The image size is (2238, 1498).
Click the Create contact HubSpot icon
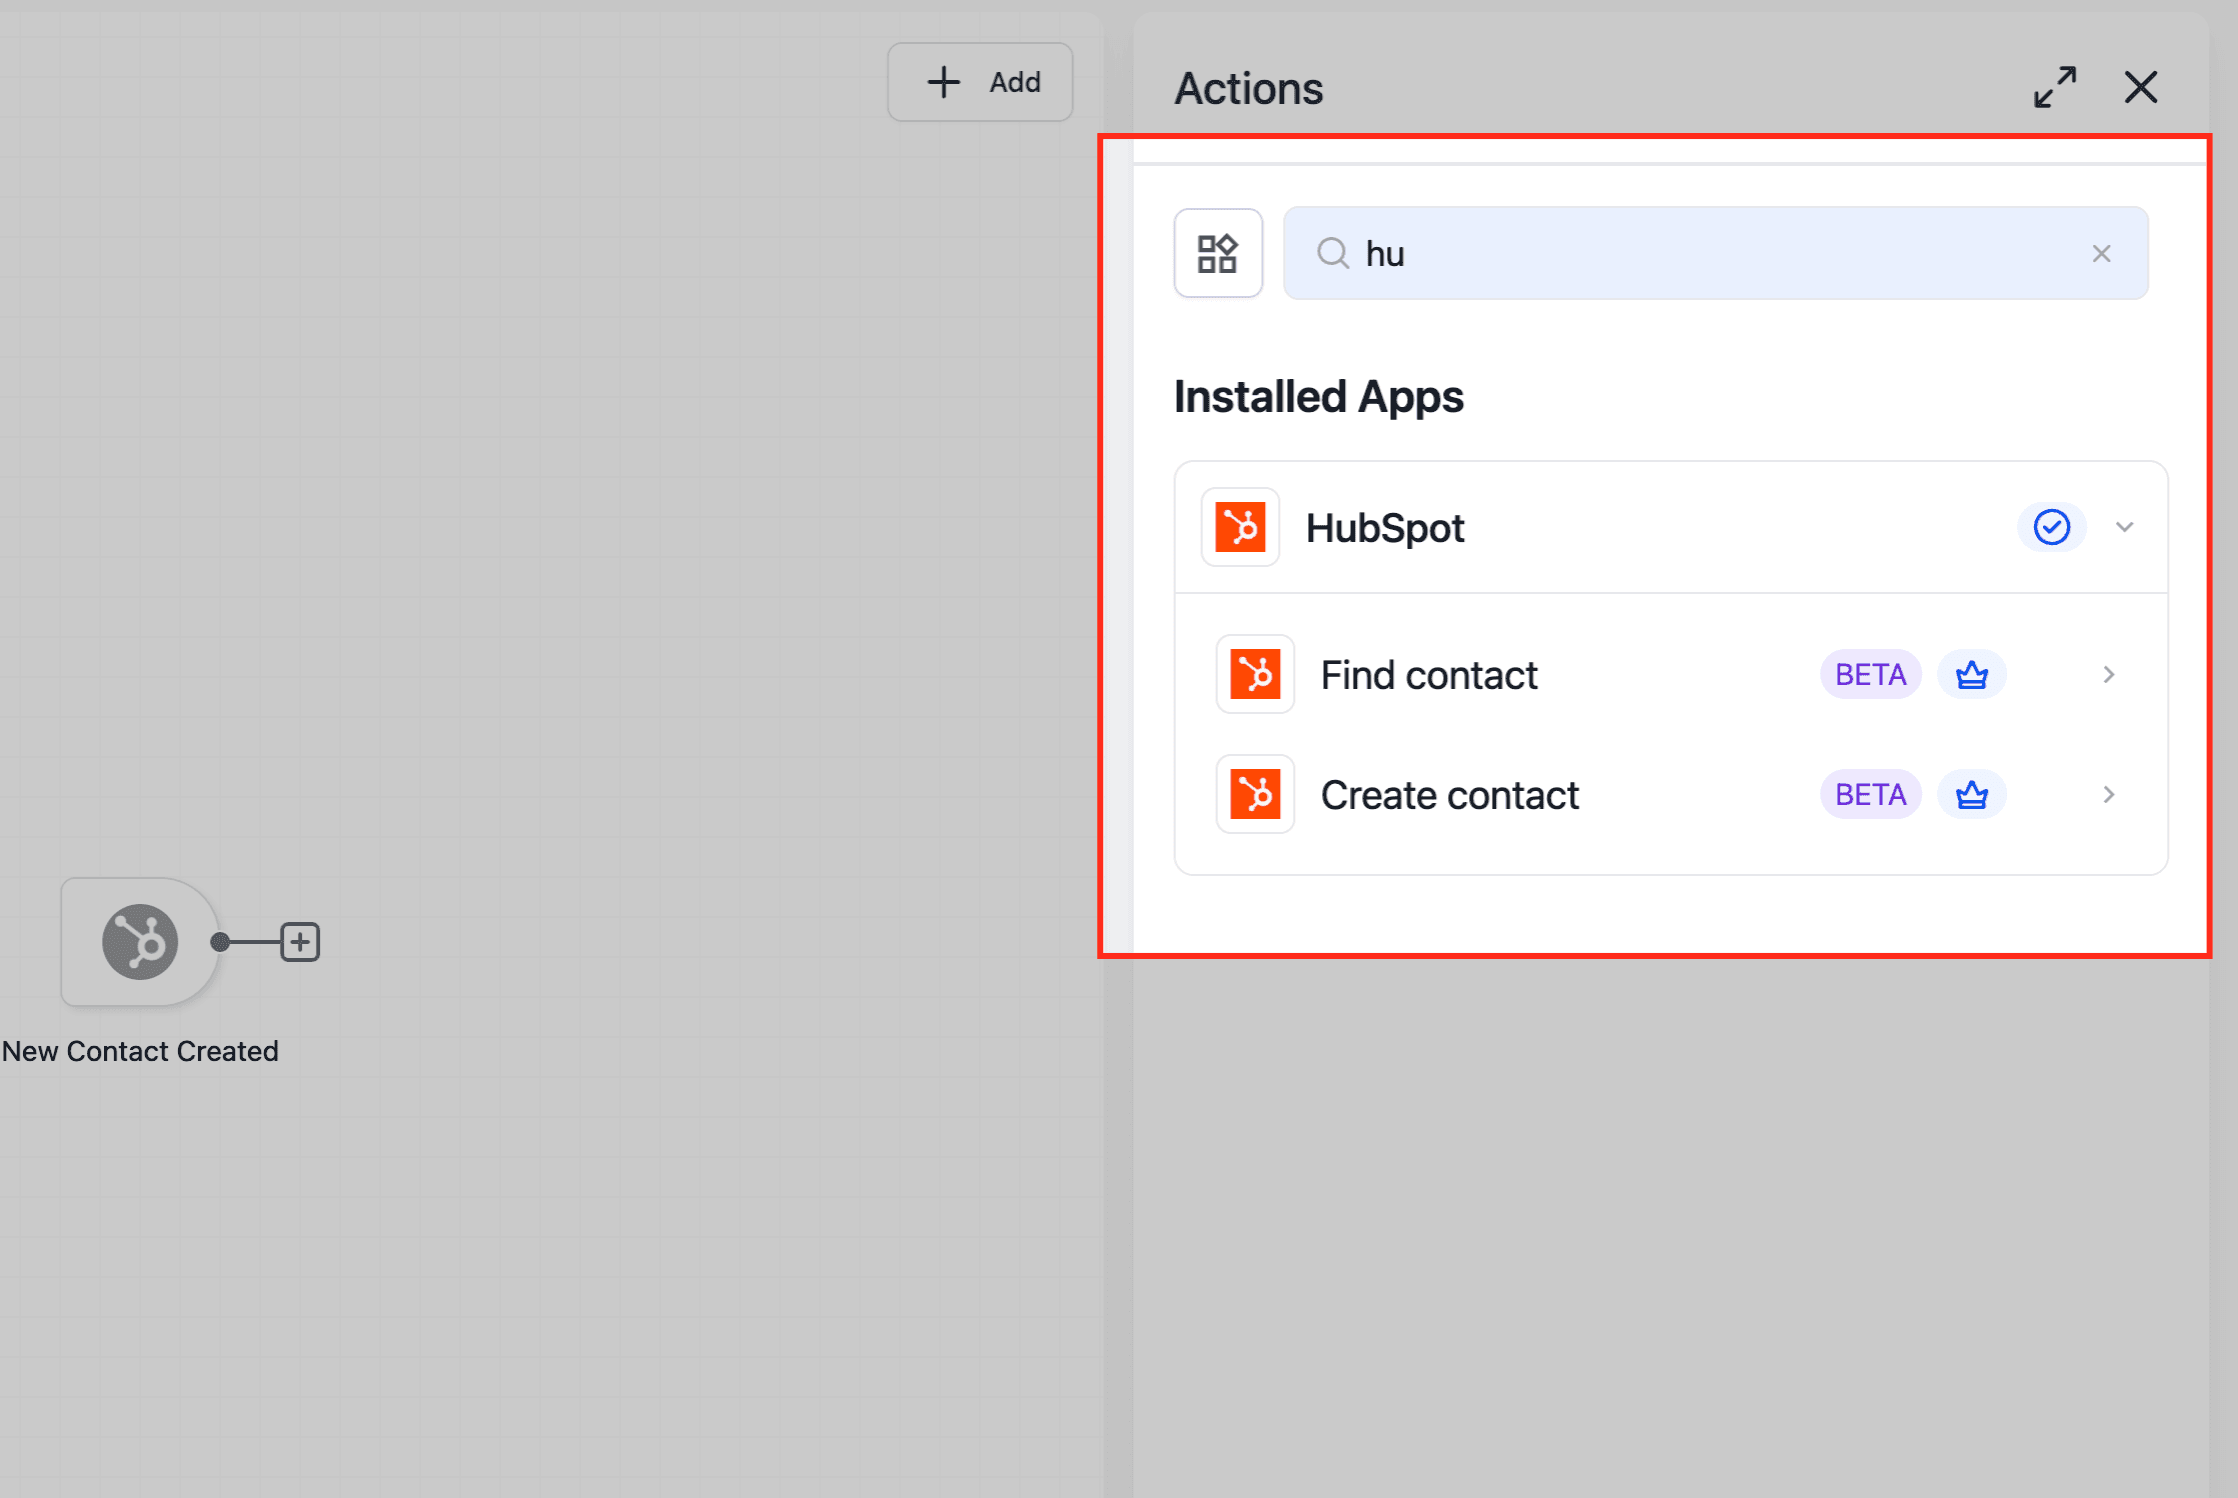pyautogui.click(x=1255, y=794)
